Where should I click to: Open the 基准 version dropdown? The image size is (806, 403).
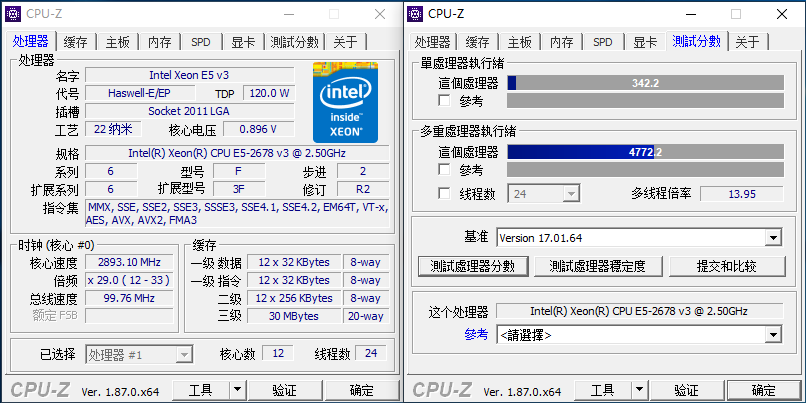tap(772, 238)
